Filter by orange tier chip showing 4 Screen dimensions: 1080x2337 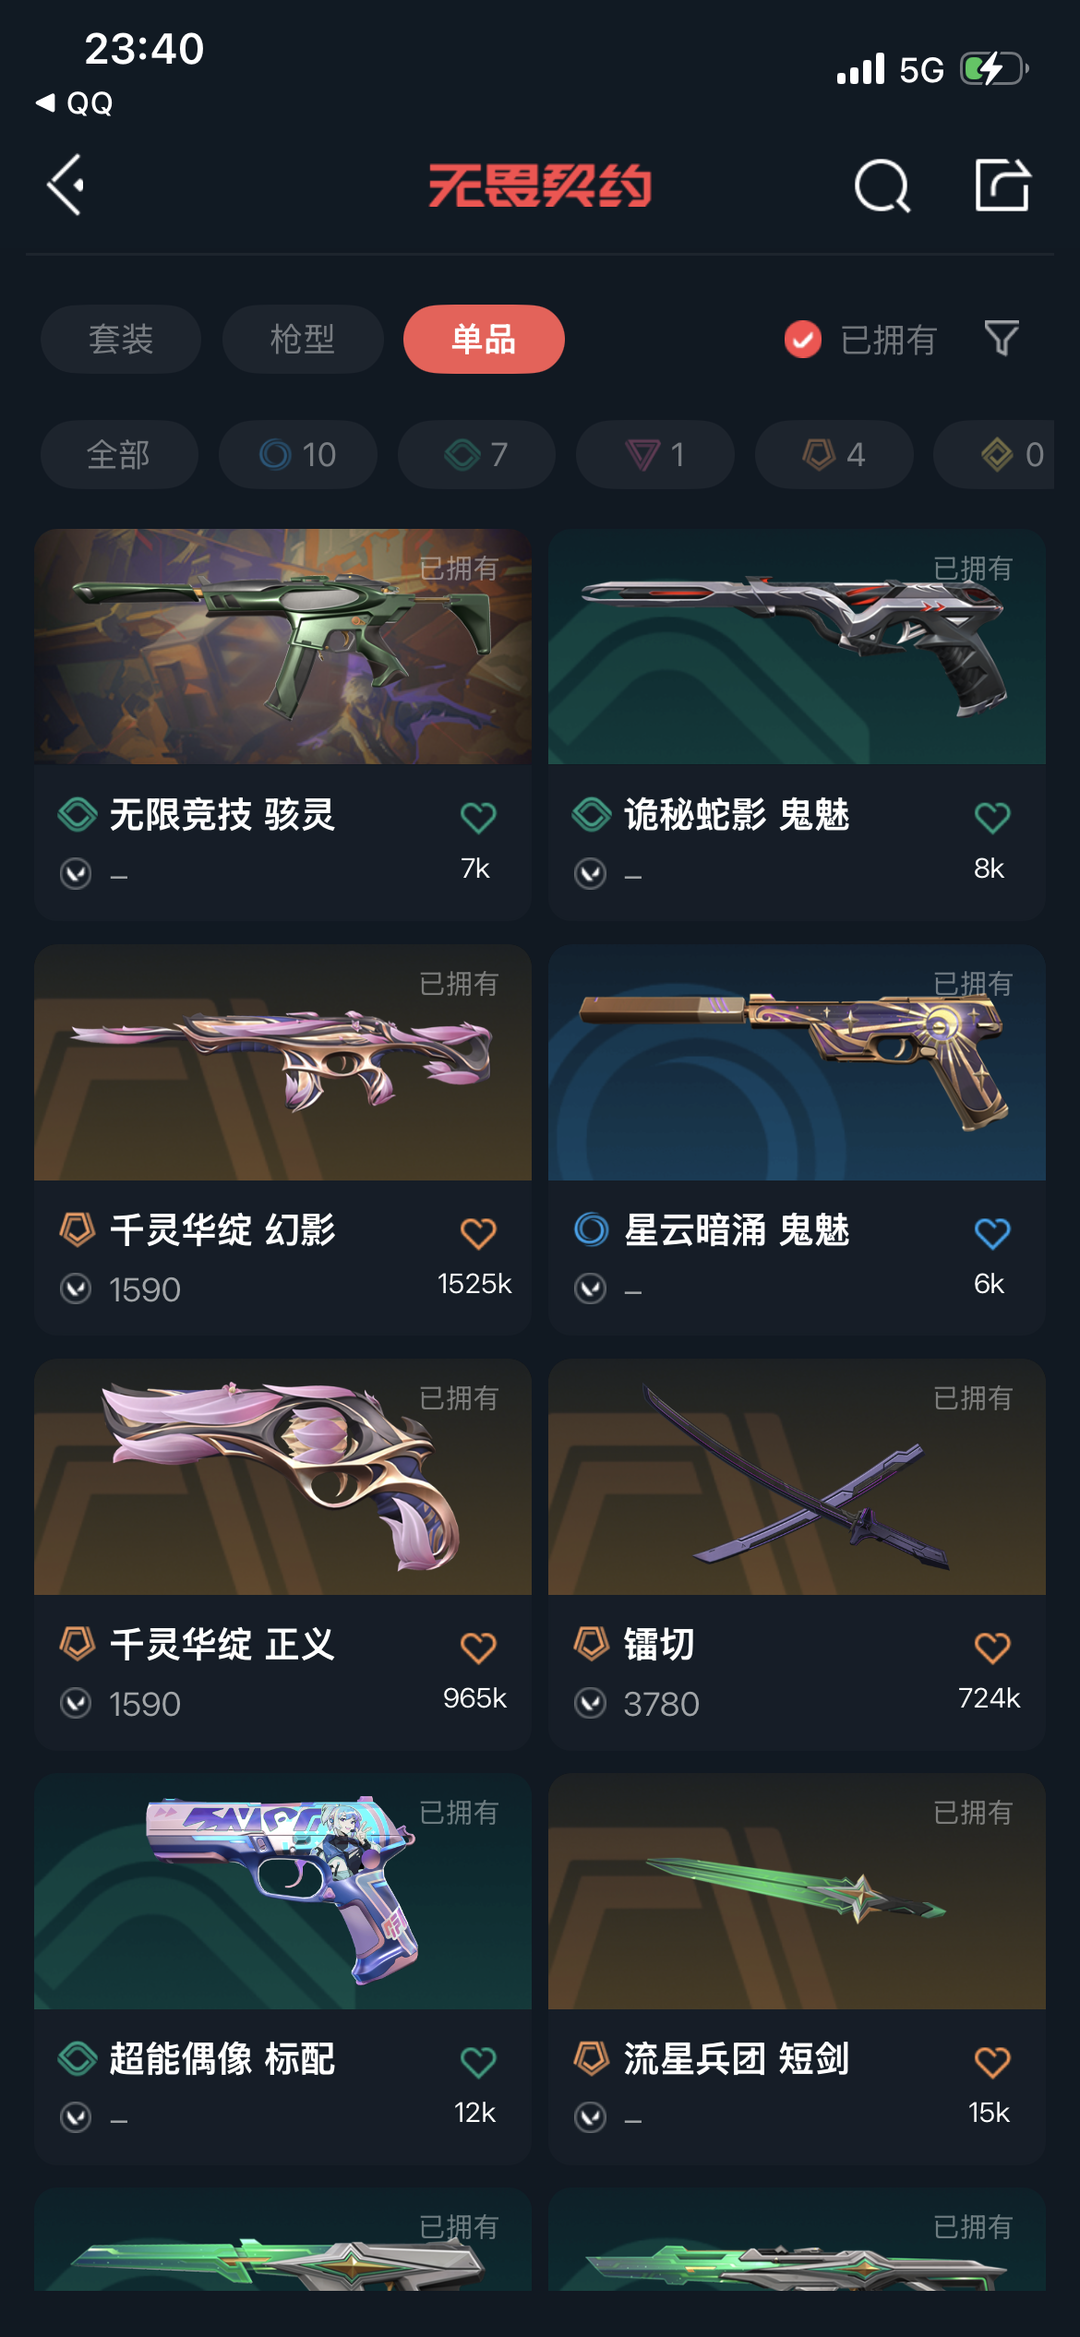click(834, 454)
